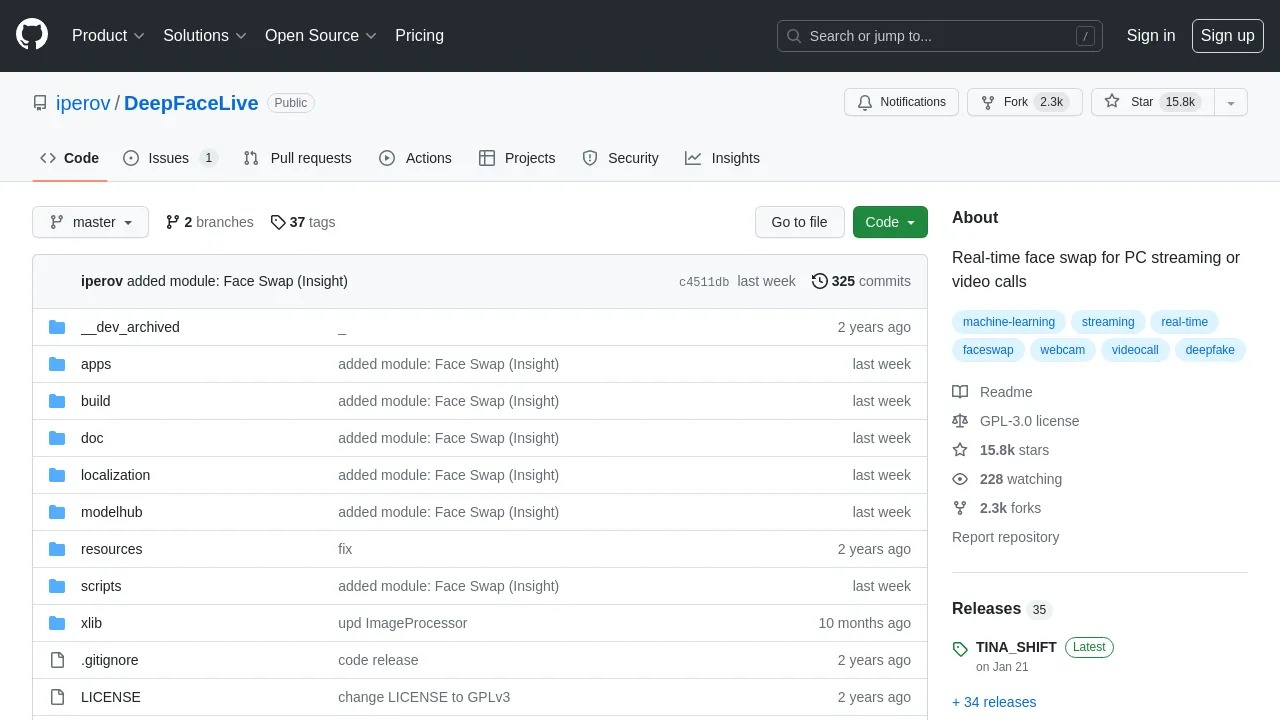This screenshot has width=1280, height=720.
Task: Switch to the Security tab
Action: pyautogui.click(x=620, y=158)
